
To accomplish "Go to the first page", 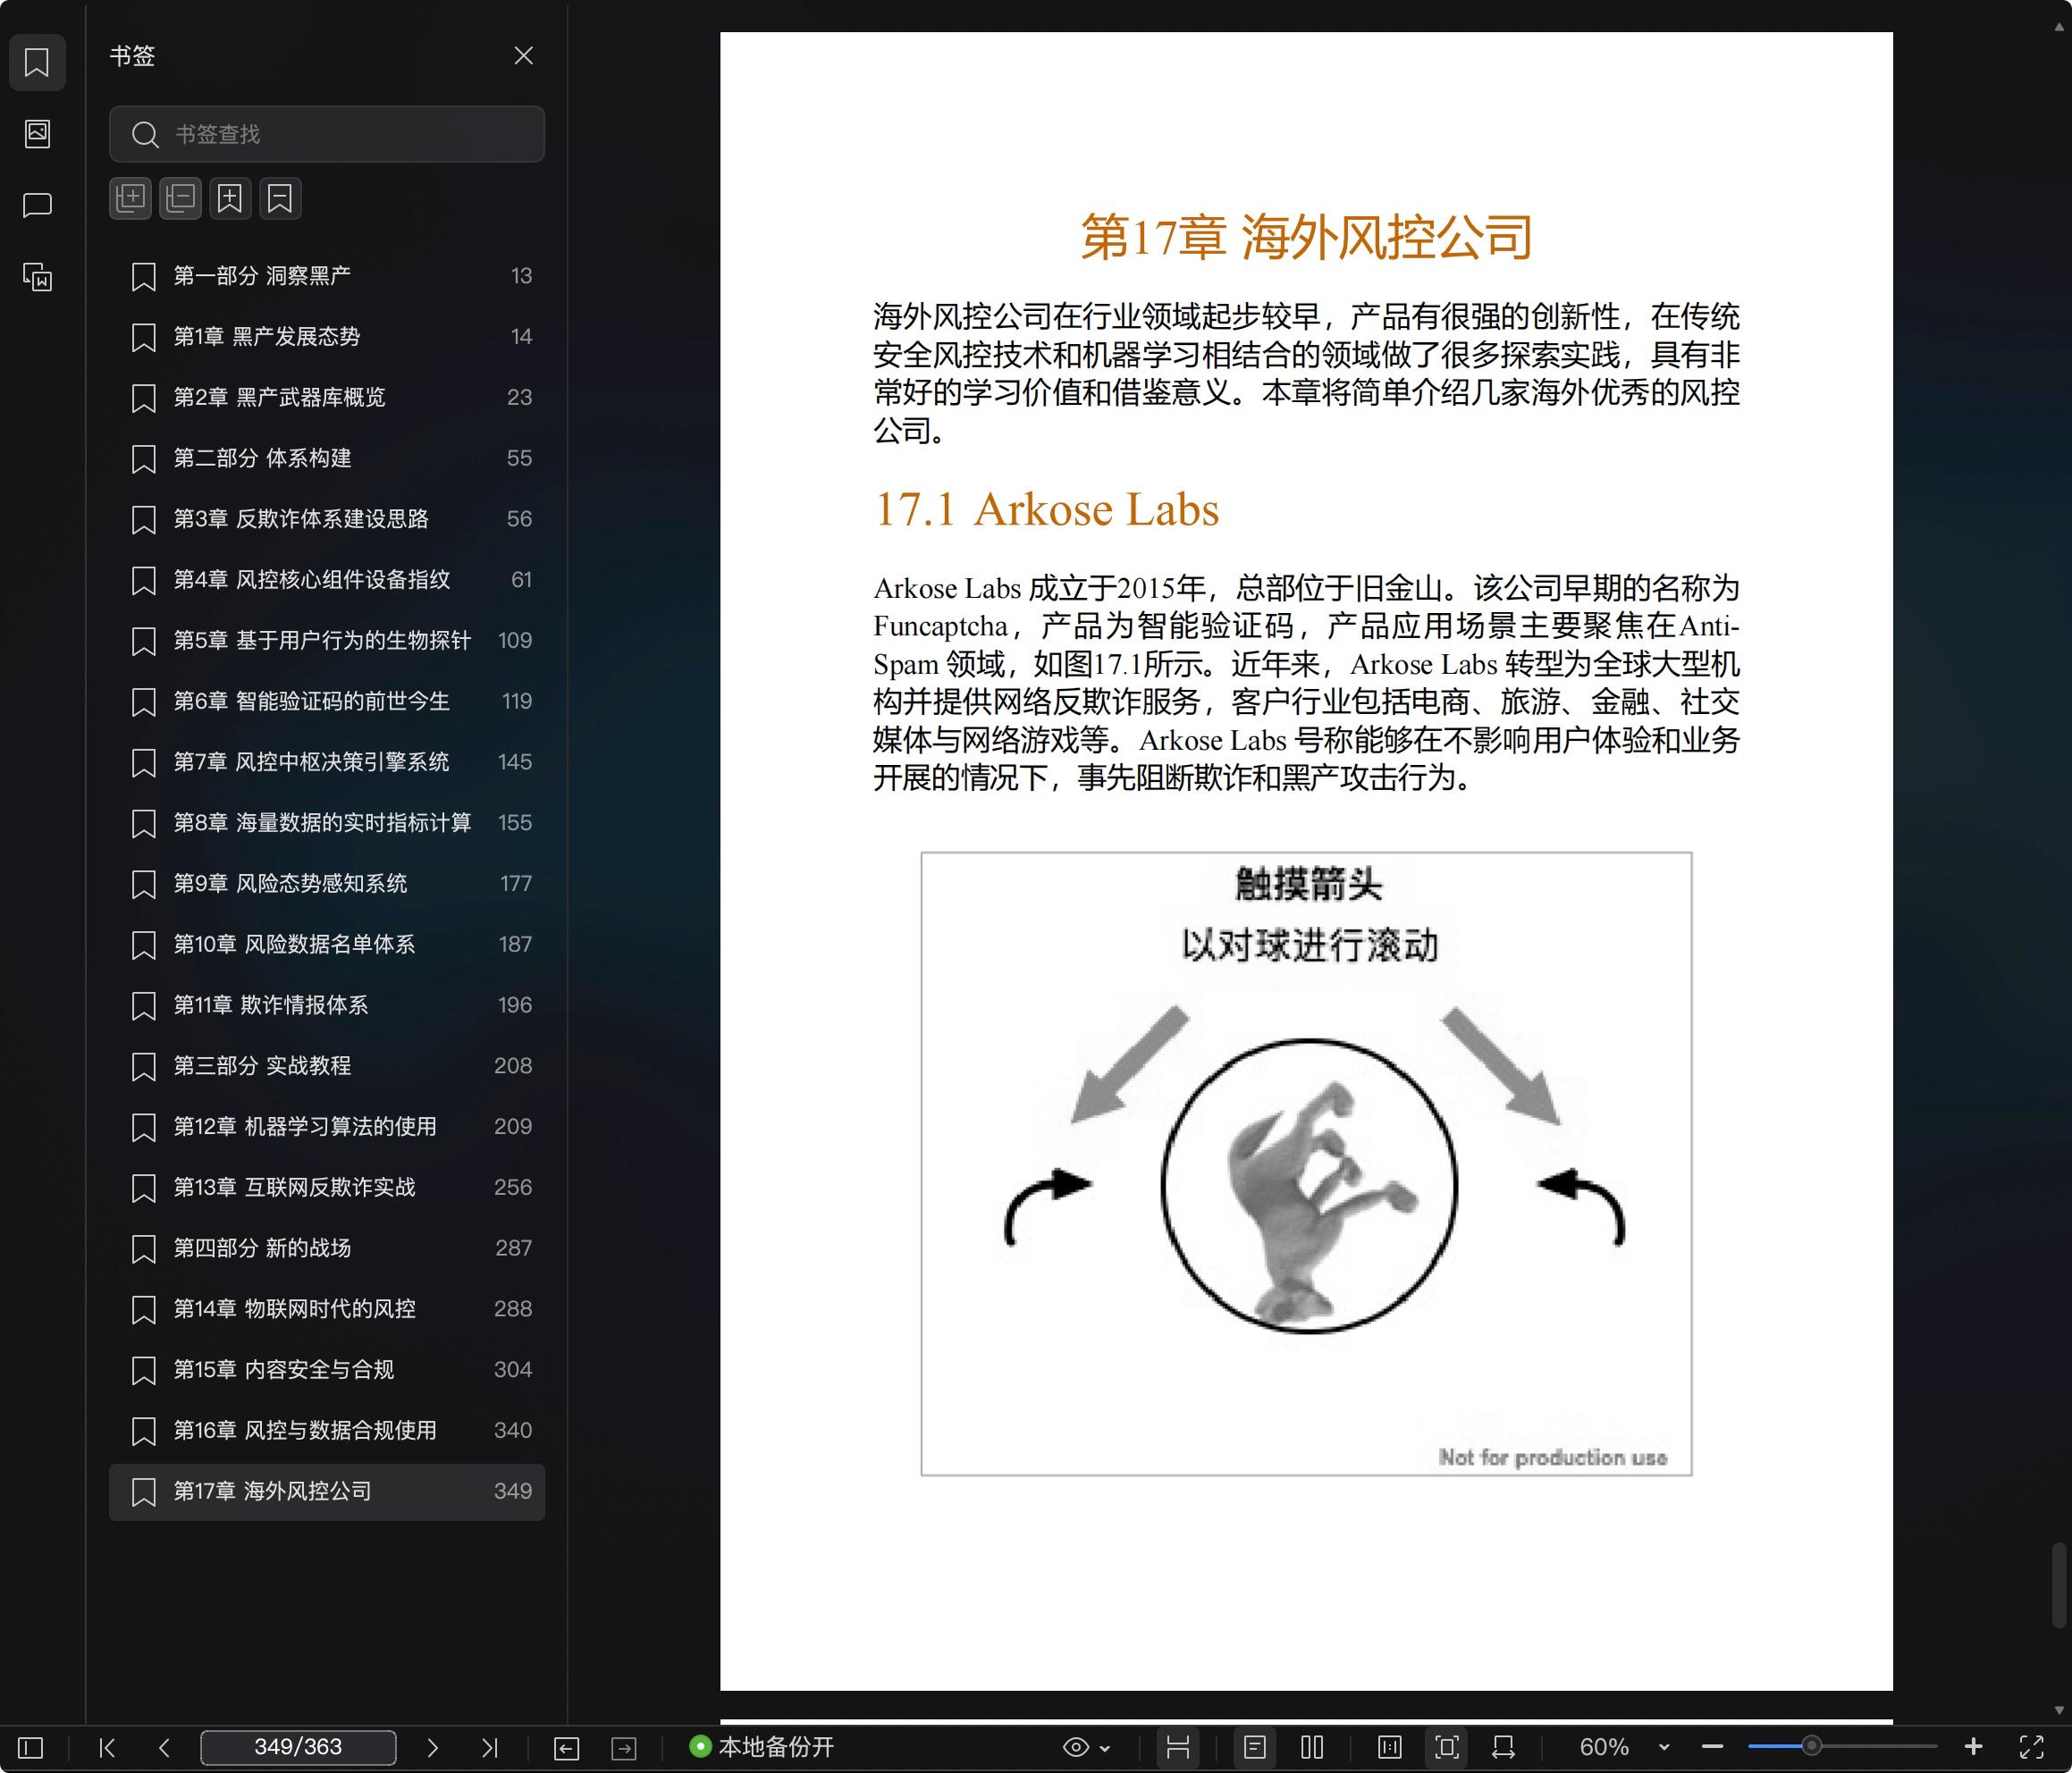I will pyautogui.click(x=107, y=1747).
